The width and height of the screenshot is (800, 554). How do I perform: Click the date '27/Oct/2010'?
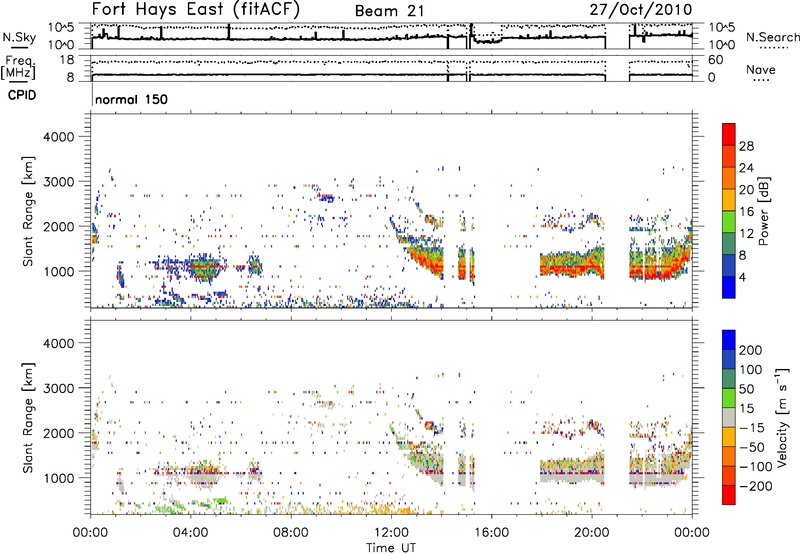[641, 10]
